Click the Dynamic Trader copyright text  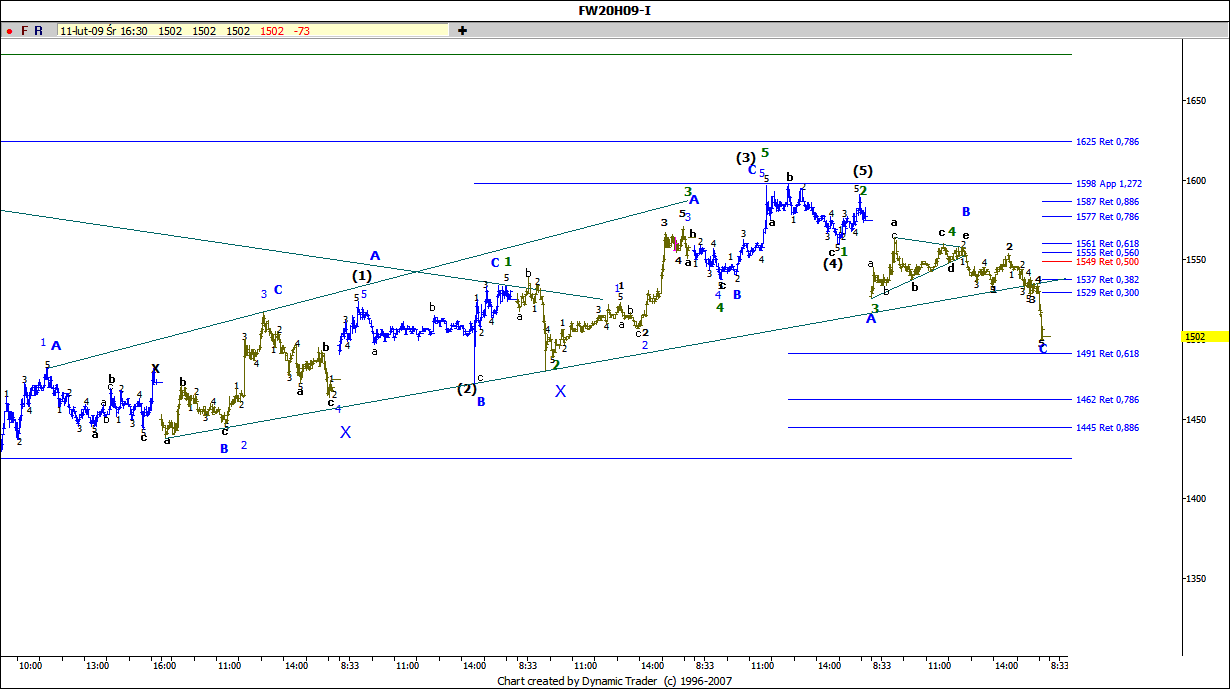(x=615, y=680)
